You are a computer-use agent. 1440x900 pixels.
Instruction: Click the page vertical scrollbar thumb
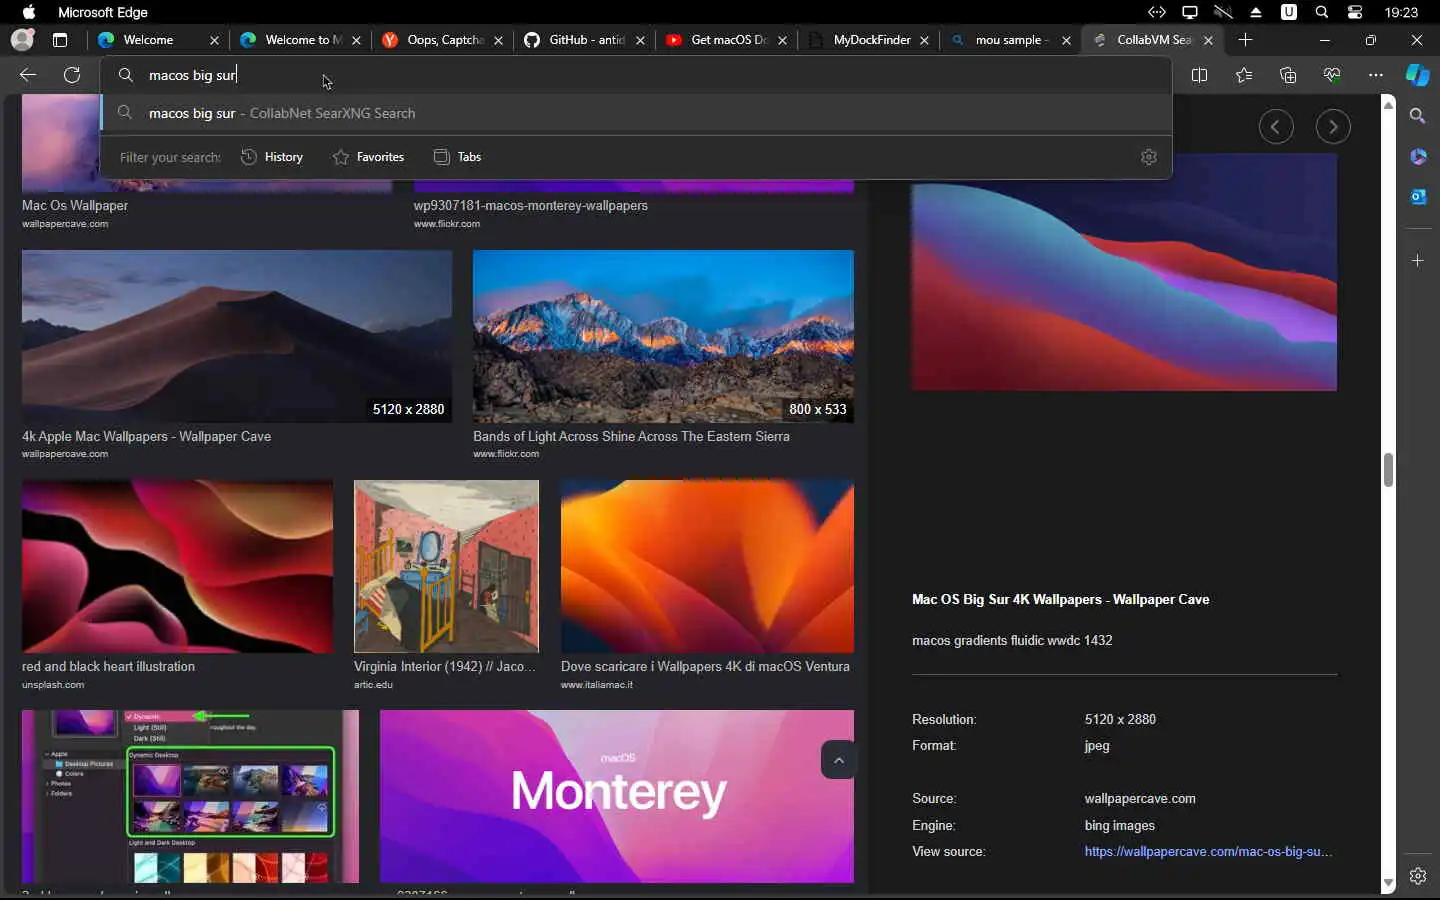1388,469
